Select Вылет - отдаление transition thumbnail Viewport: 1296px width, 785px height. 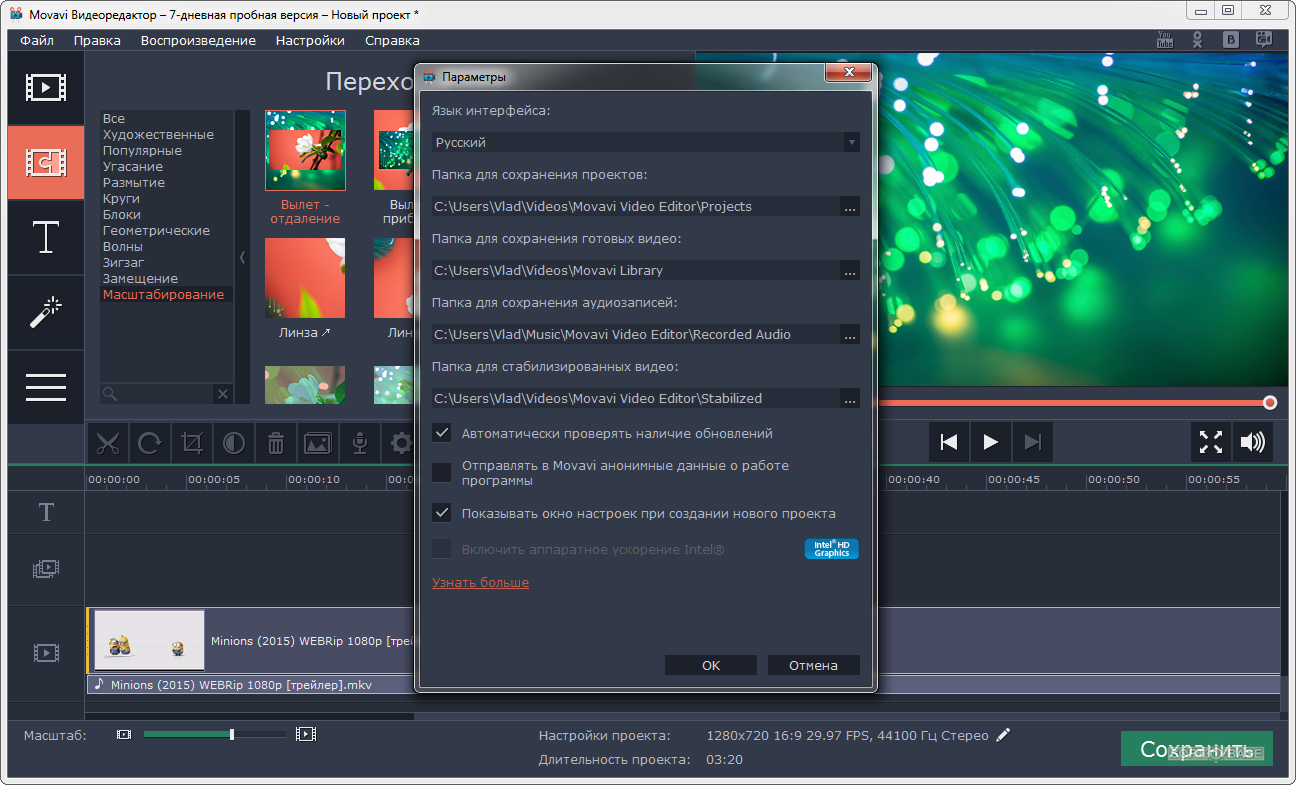305,150
